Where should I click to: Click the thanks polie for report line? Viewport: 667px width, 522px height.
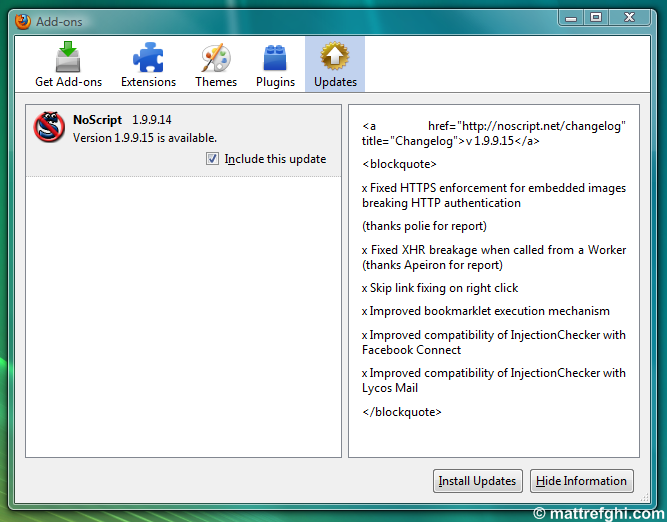424,226
